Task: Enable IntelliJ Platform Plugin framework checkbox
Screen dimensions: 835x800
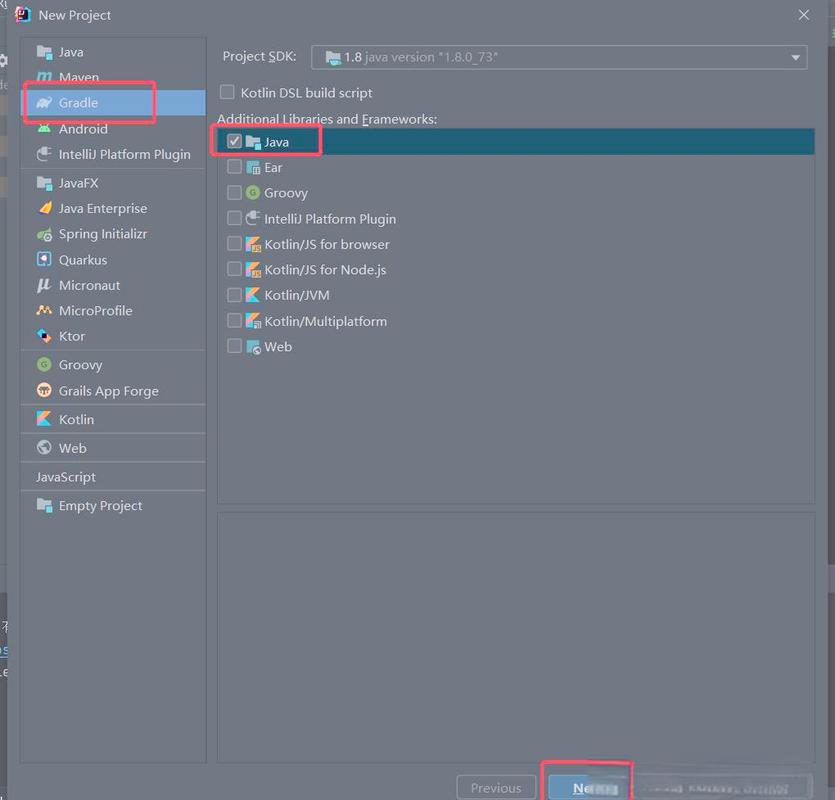Action: (x=234, y=218)
